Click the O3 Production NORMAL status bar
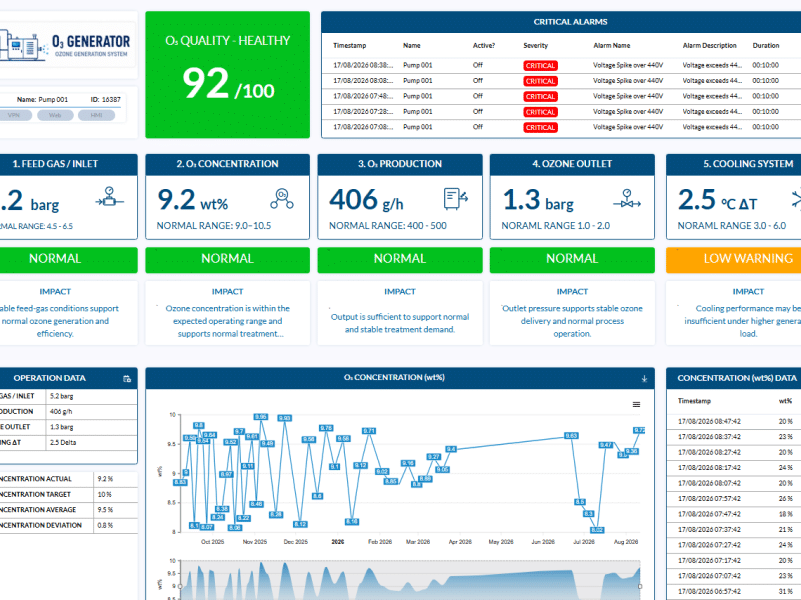This screenshot has height=600, width=801. [x=400, y=258]
